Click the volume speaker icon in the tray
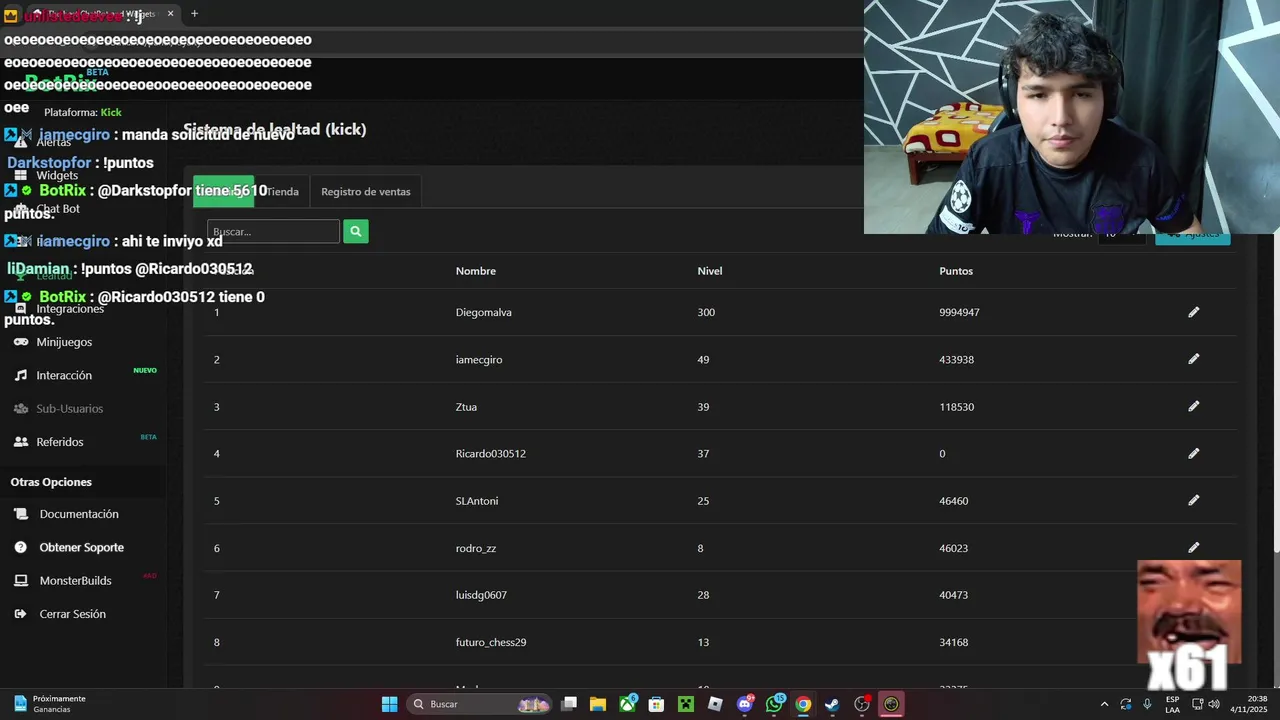1280x720 pixels. click(x=1213, y=704)
